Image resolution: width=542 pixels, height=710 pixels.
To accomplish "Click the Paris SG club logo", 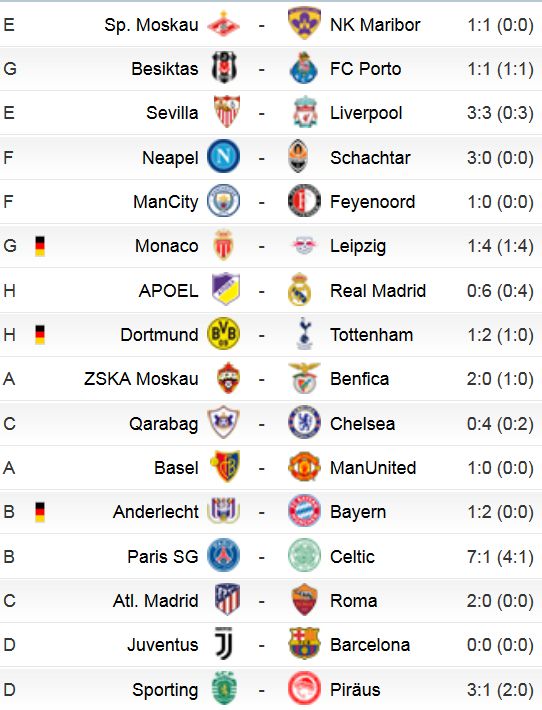I will (x=223, y=556).
